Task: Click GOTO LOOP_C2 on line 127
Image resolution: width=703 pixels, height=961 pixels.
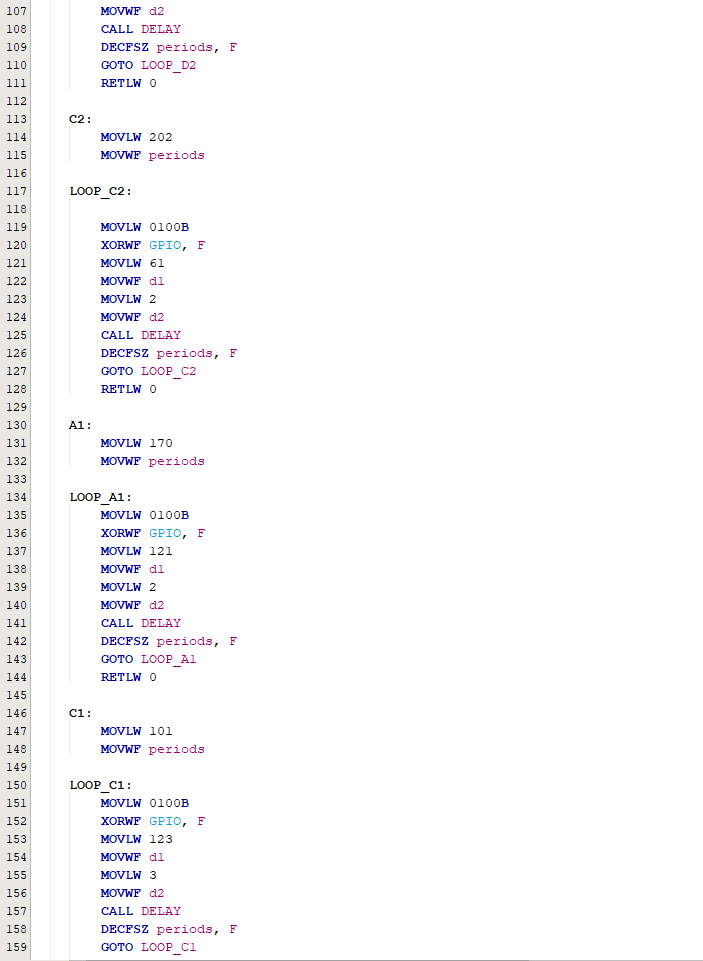Action: coord(148,371)
